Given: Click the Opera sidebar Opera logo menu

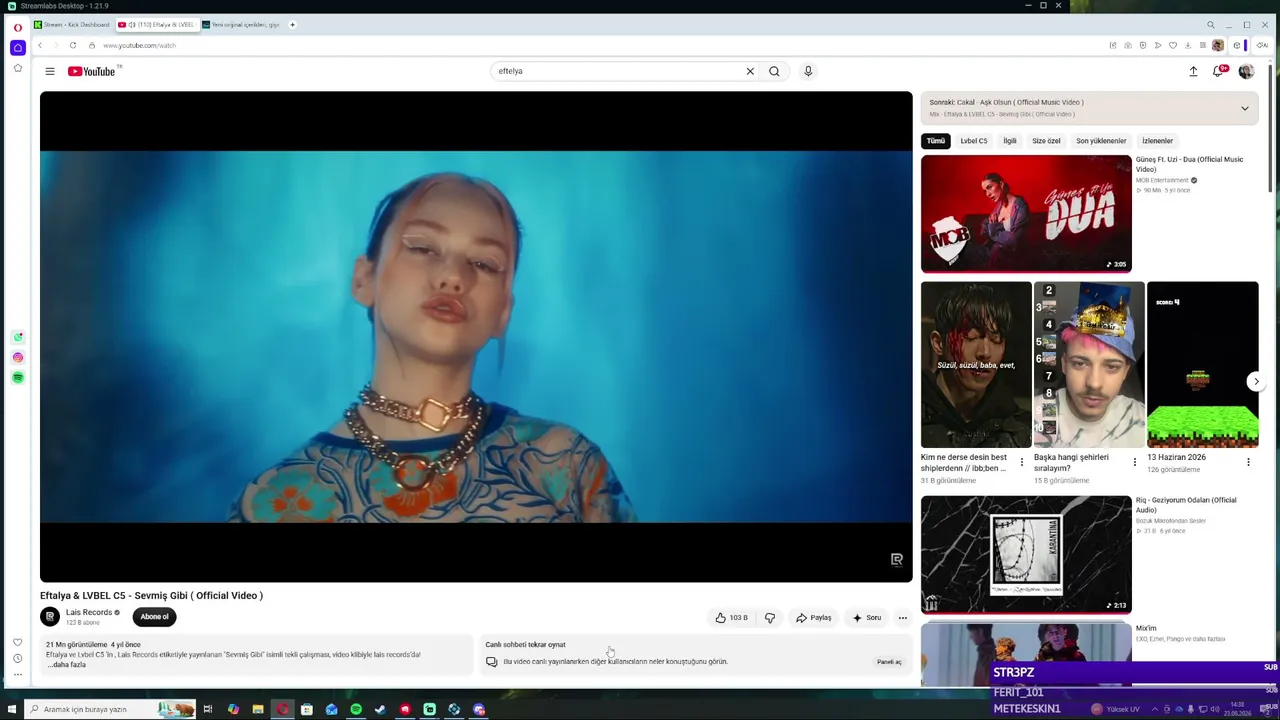Looking at the screenshot, I should click(17, 27).
